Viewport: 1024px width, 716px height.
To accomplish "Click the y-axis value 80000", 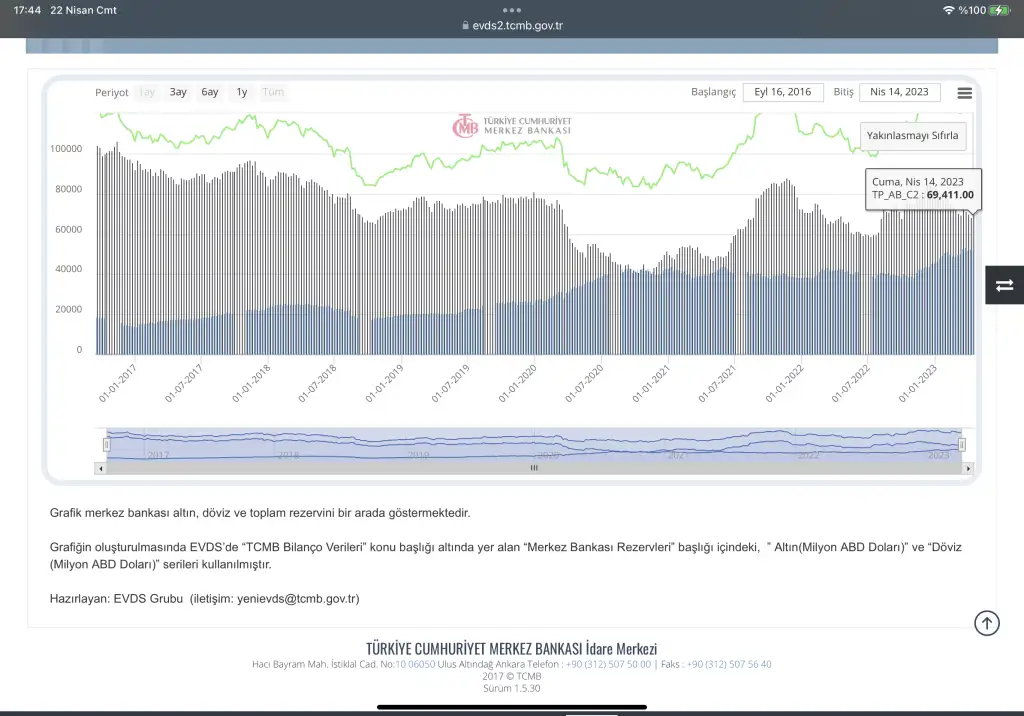I will tap(69, 189).
